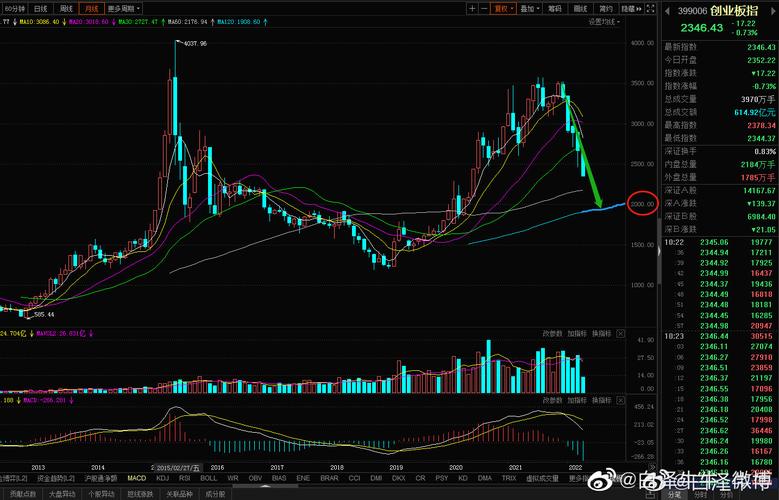The width and height of the screenshot is (779, 500).
Task: Click 改参数 in the volume panel
Action: point(552,333)
